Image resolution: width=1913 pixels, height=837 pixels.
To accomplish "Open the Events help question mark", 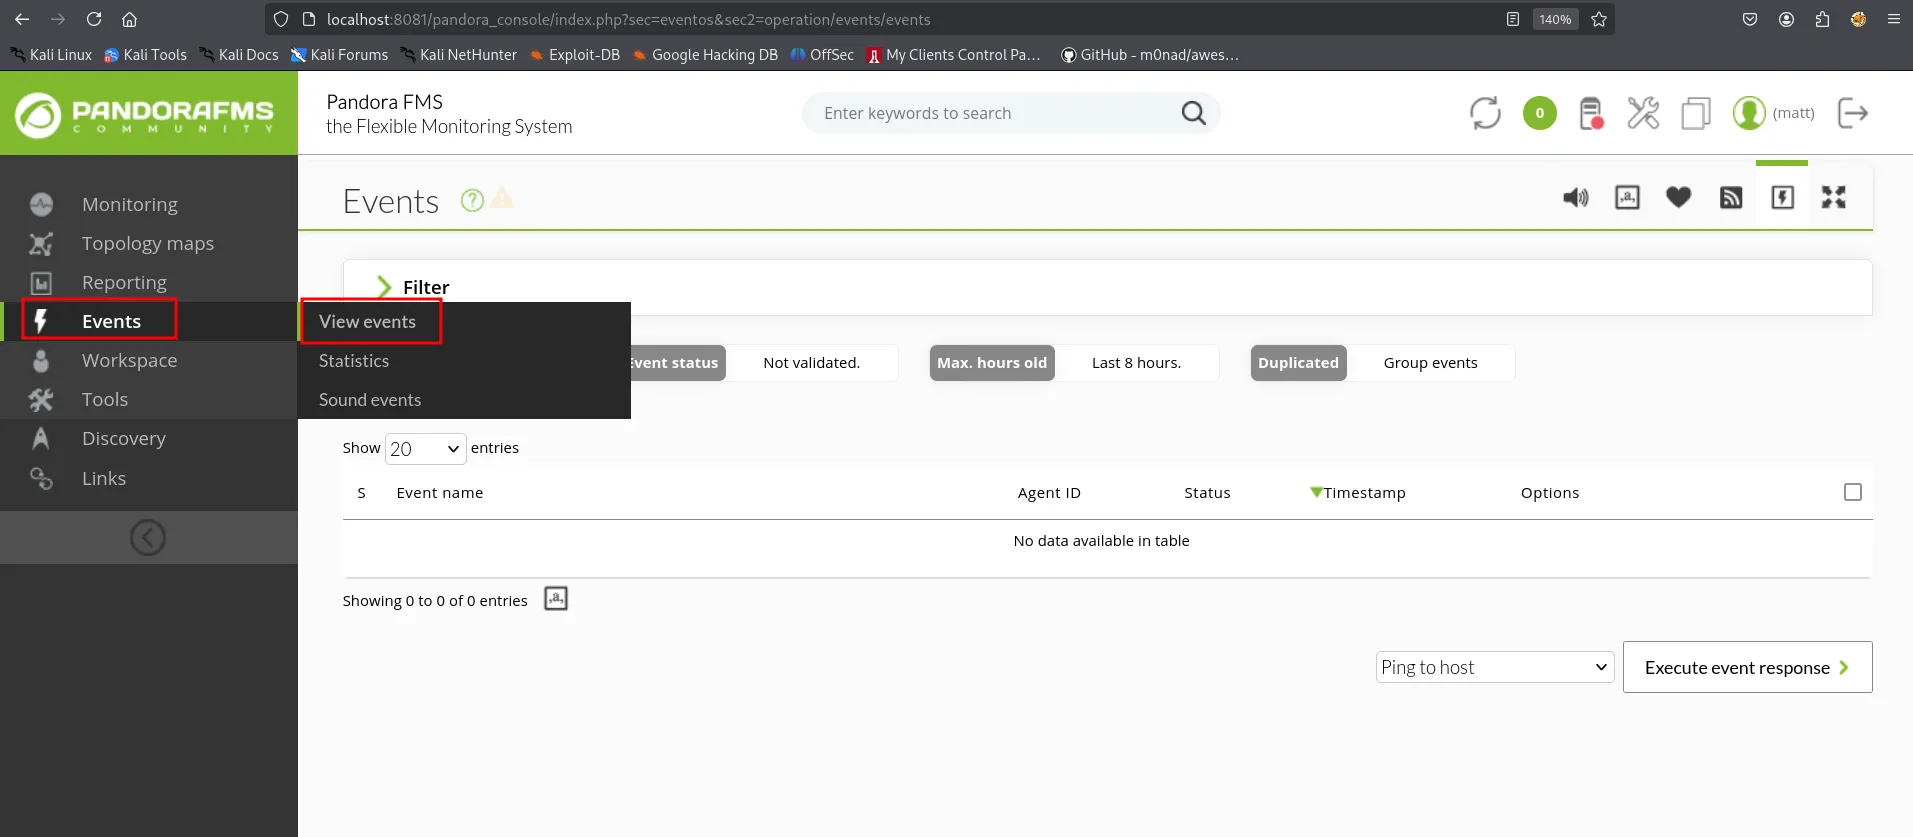I will click(472, 200).
